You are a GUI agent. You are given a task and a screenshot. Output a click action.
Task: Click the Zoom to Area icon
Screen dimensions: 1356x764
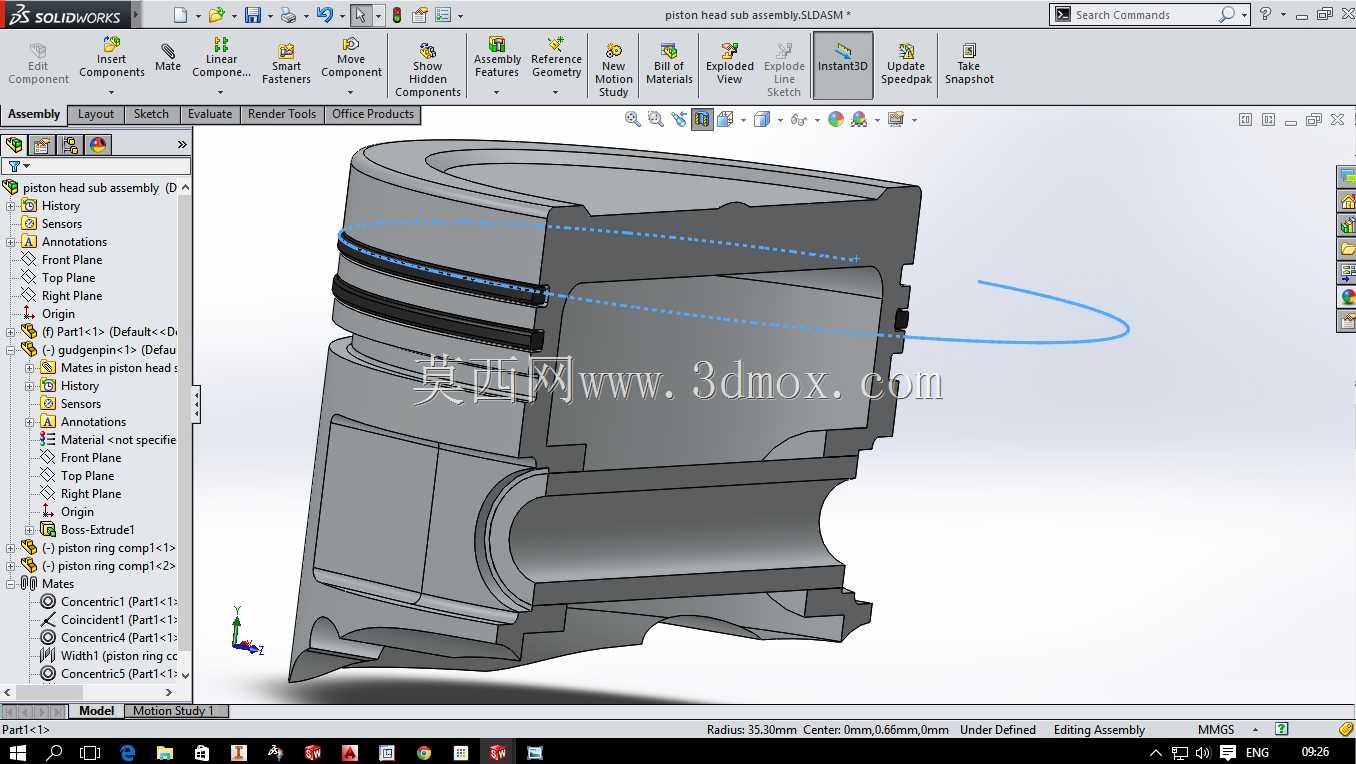656,119
